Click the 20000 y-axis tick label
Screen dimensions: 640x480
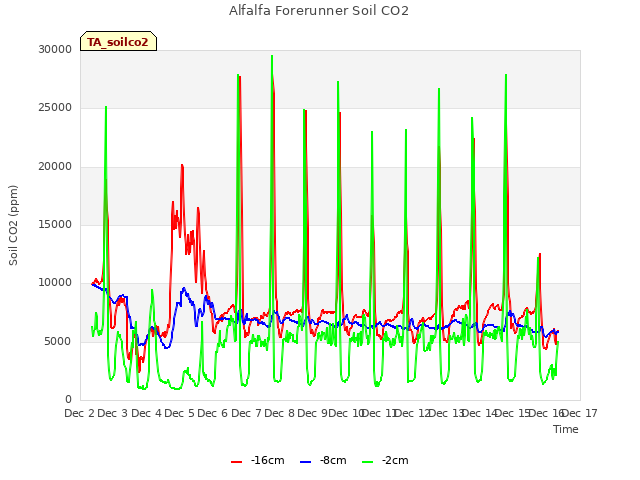pos(55,167)
